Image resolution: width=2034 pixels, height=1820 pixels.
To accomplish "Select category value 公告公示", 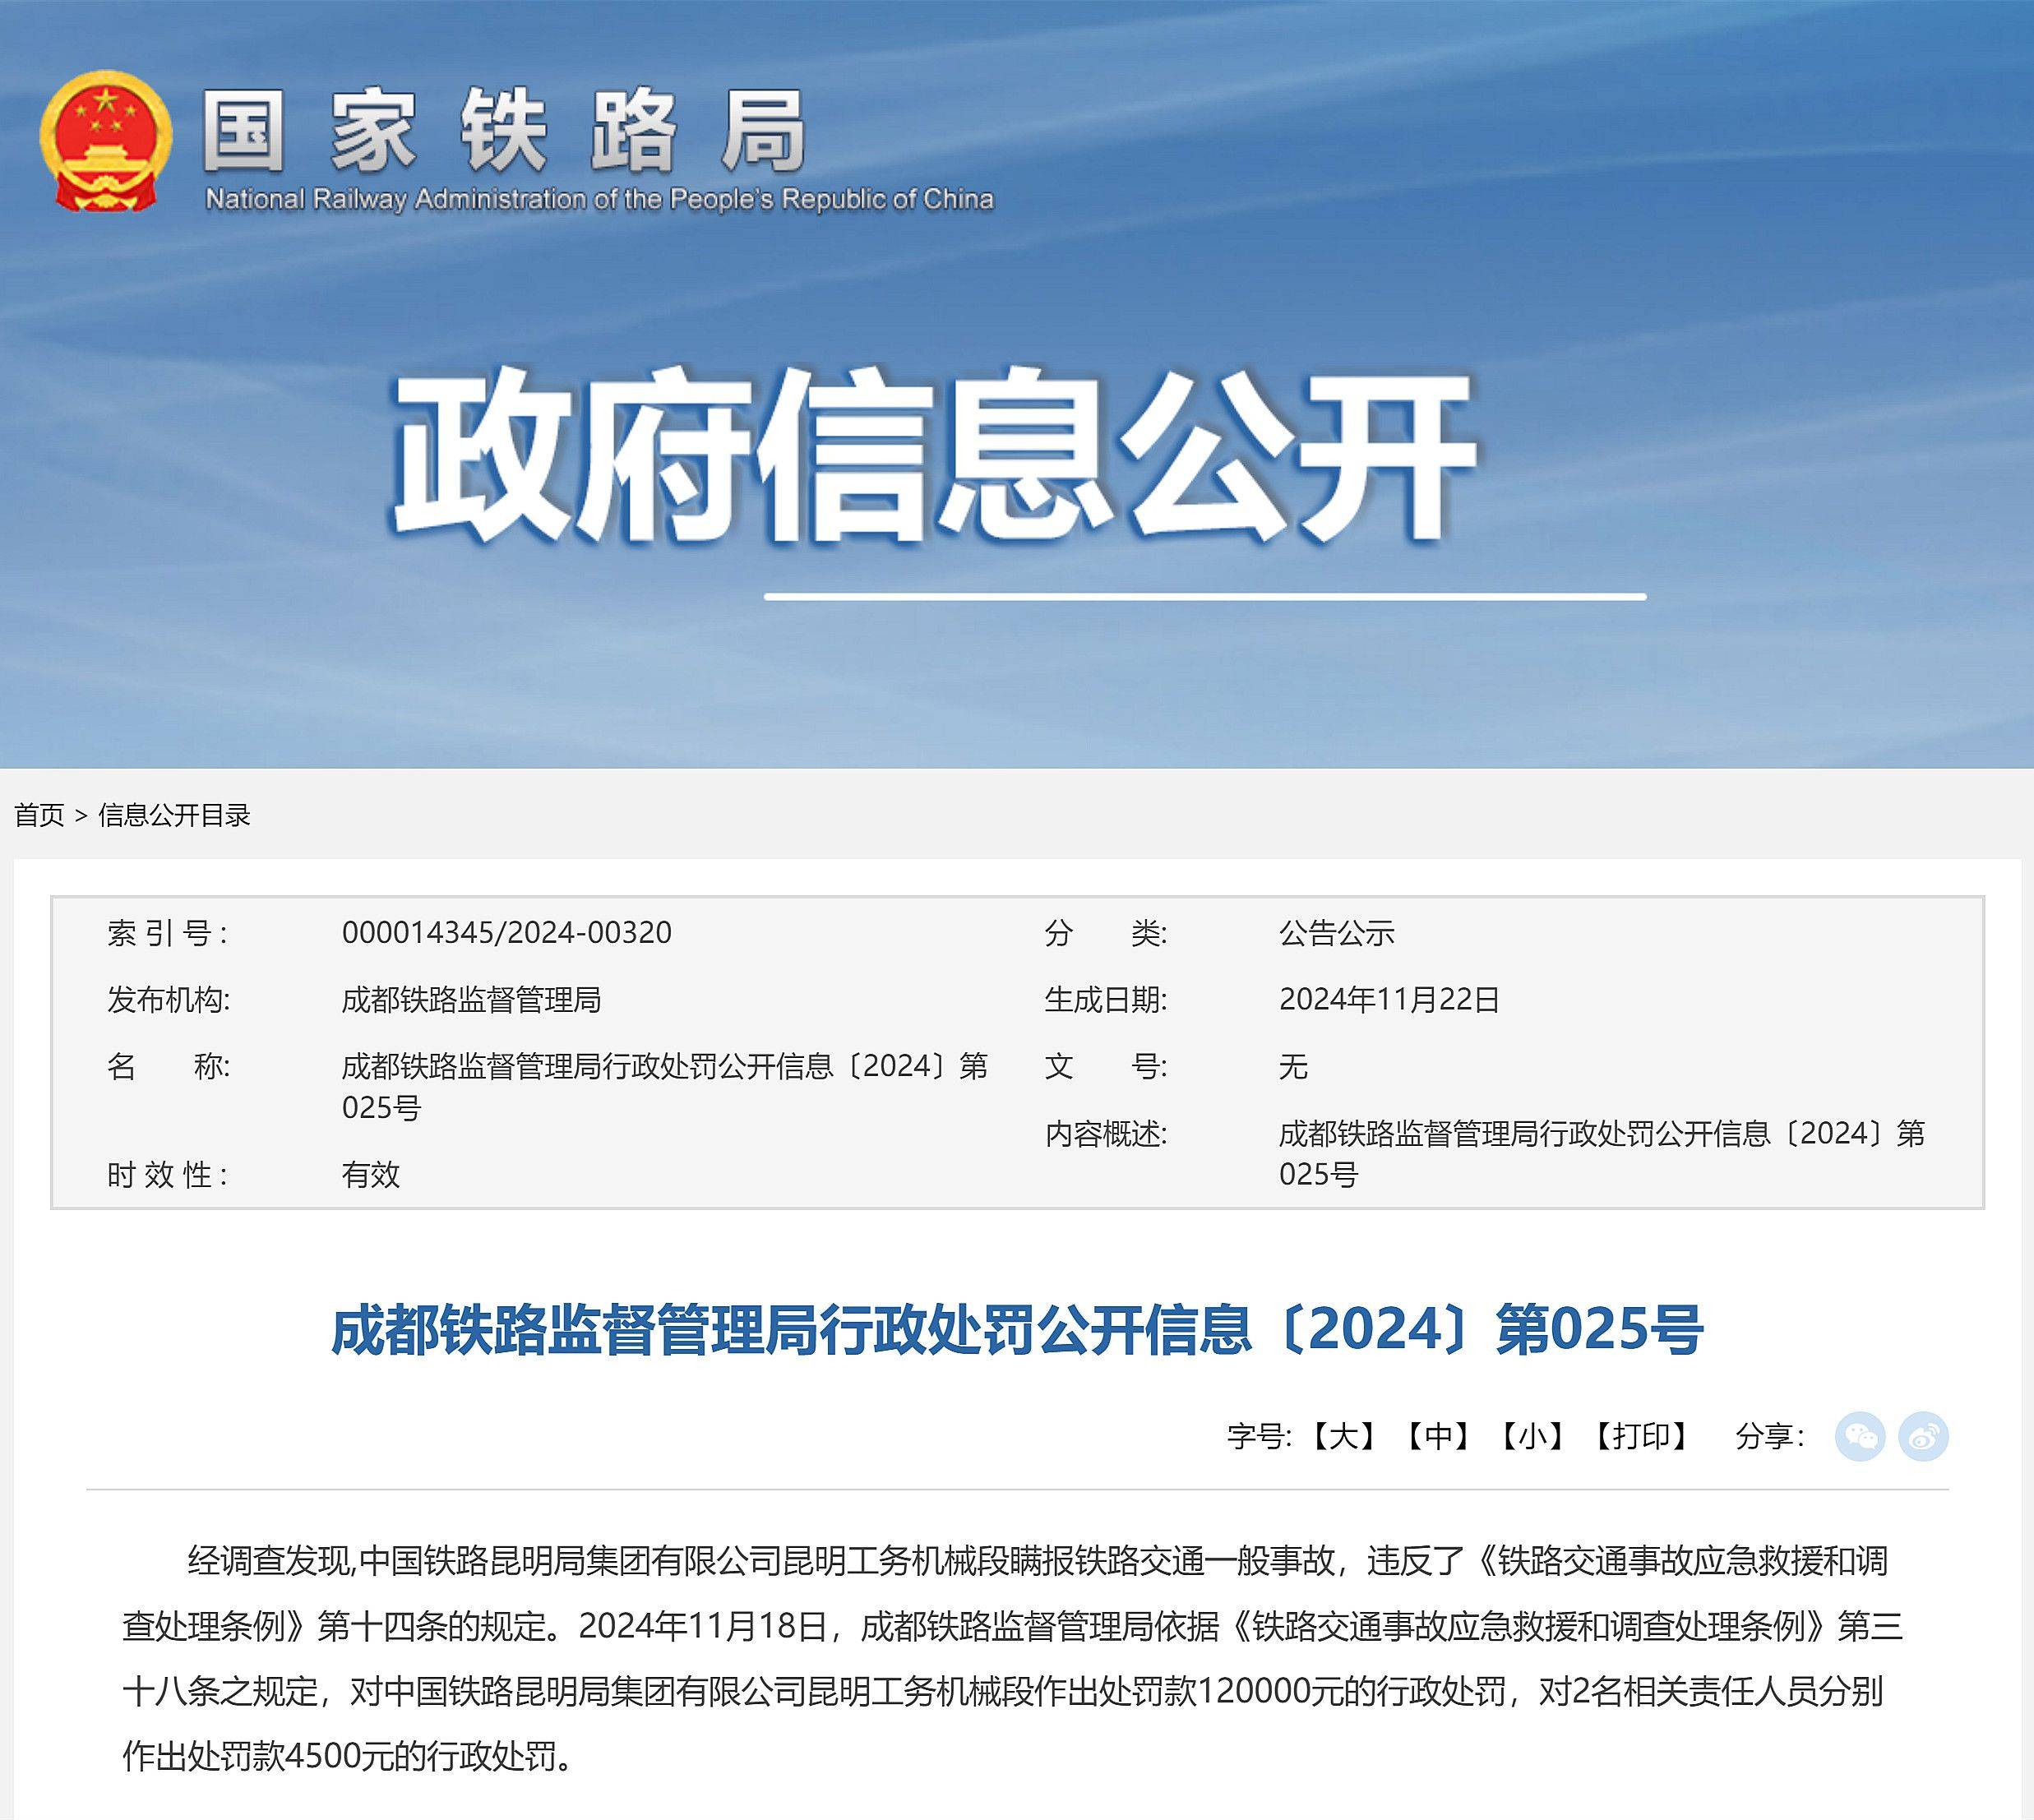I will click(1337, 933).
